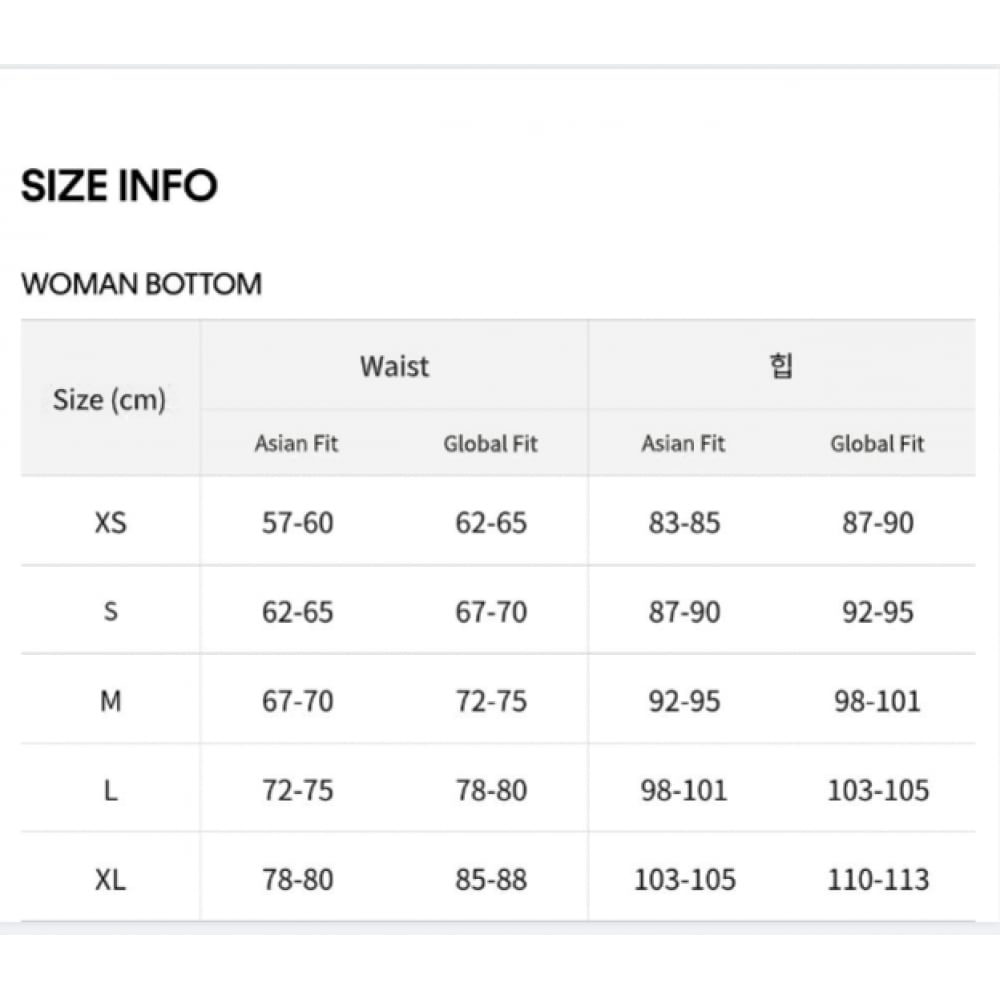This screenshot has width=1000, height=1000.
Task: Select the S size row label
Action: click(110, 611)
